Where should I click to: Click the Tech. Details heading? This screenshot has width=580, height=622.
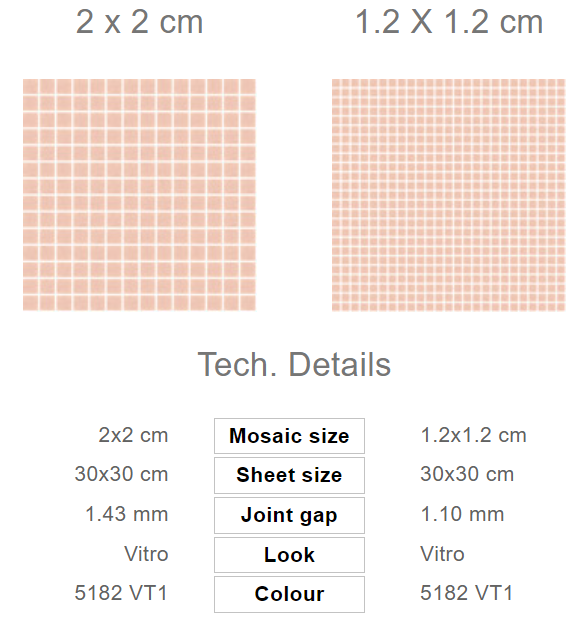pos(294,364)
